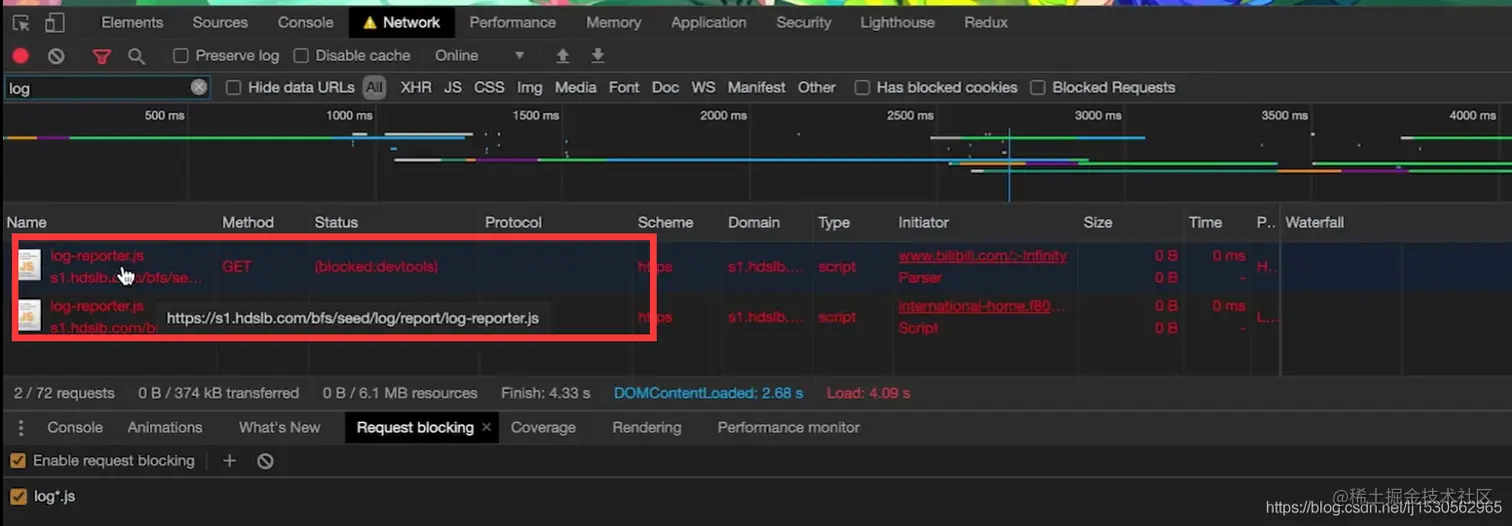Uncheck Enable request blocking
Viewport: 1512px width, 526px height.
18,461
